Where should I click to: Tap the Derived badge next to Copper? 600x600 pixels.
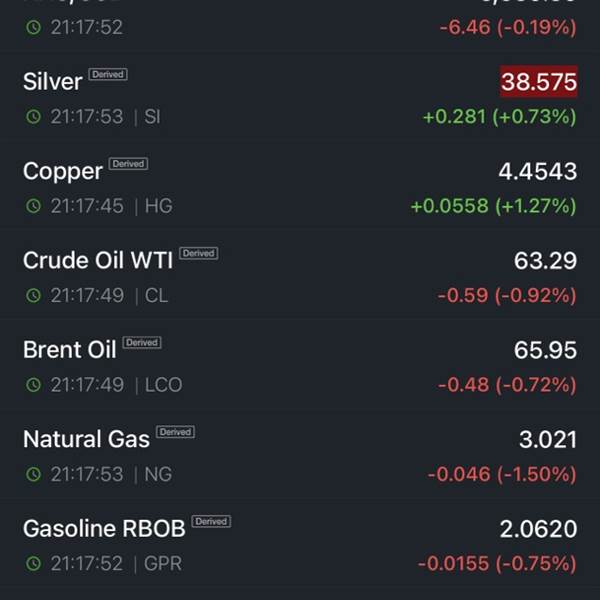click(128, 164)
